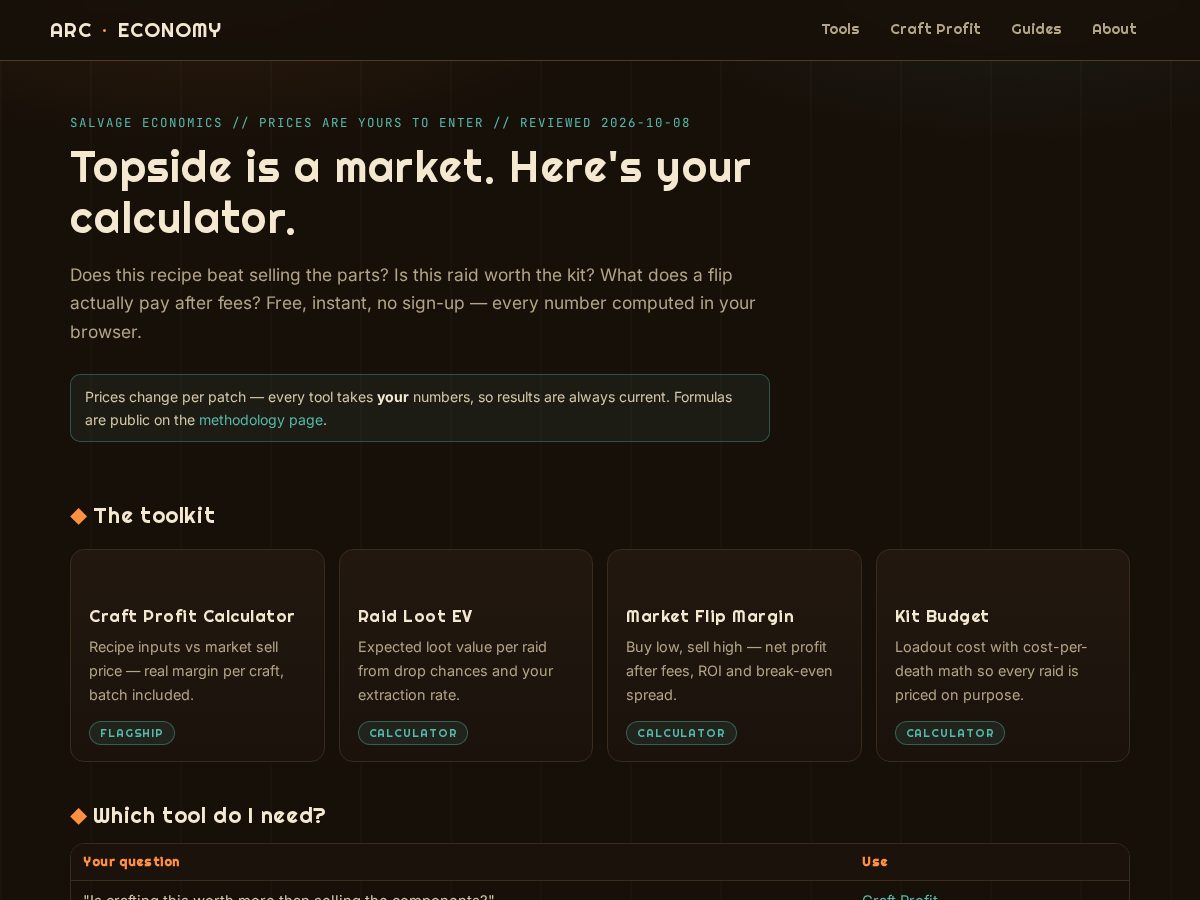This screenshot has width=1200, height=900.
Task: Click the 'Use' column header
Action: 875,862
